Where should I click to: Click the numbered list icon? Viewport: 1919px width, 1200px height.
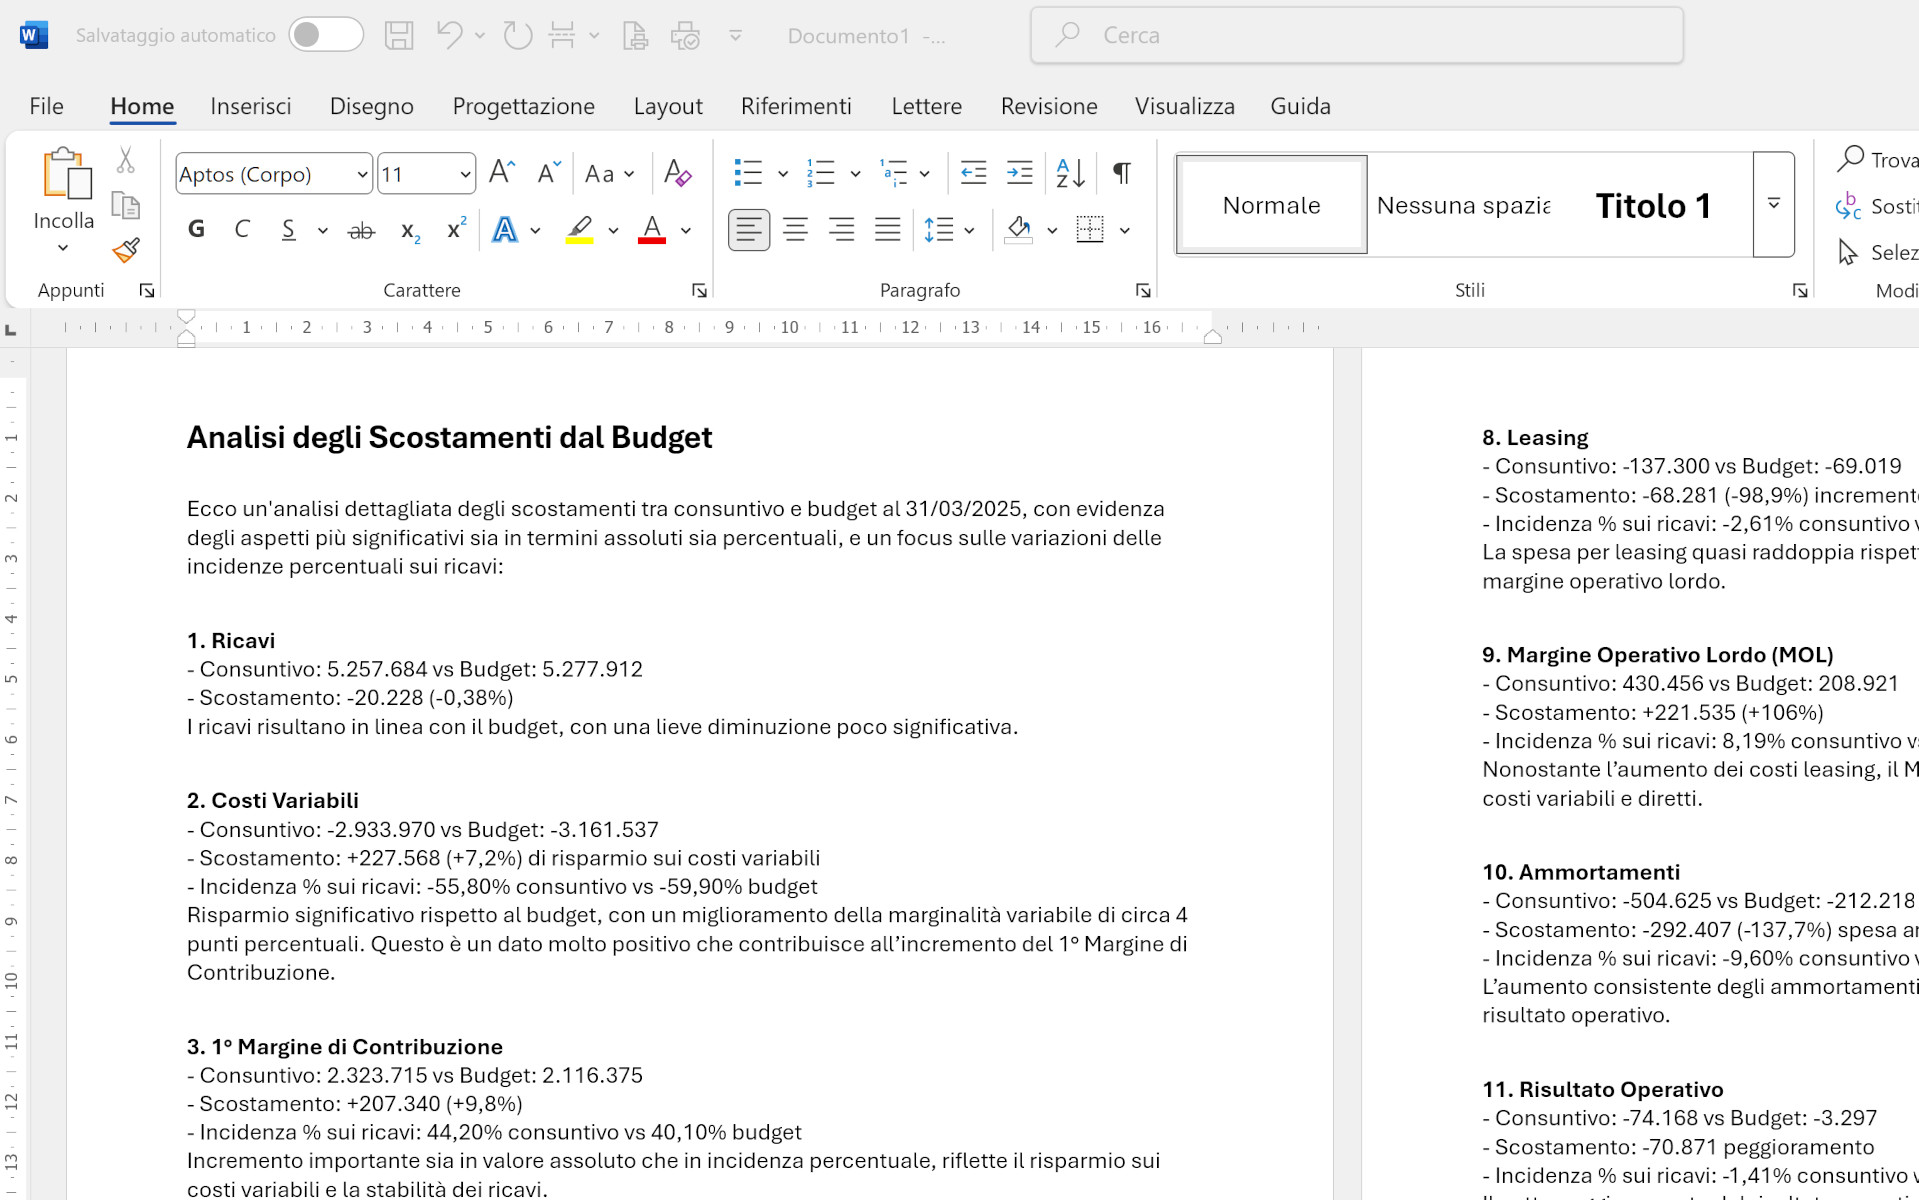tap(821, 173)
